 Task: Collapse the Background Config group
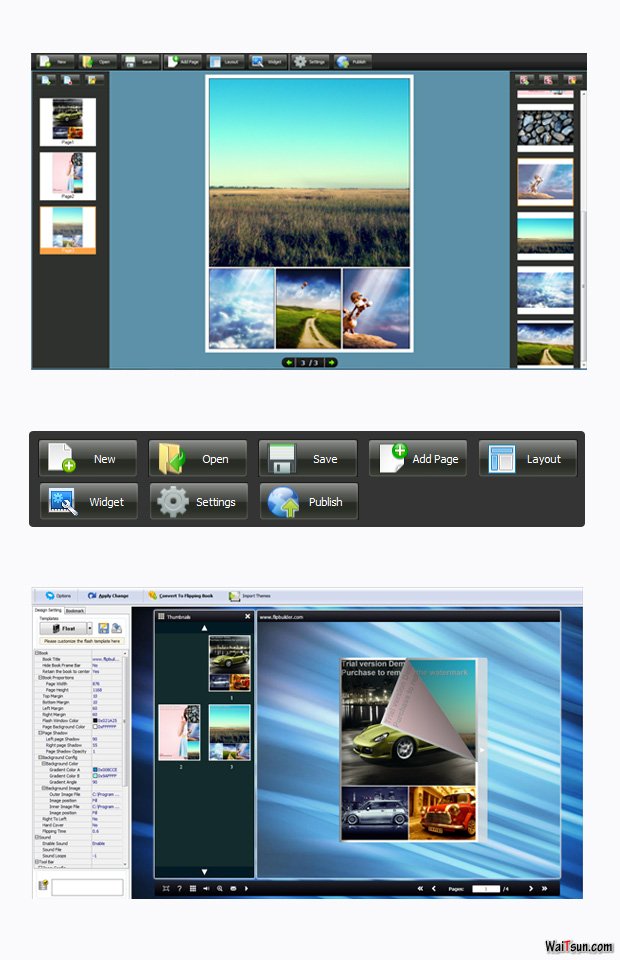[x=40, y=757]
